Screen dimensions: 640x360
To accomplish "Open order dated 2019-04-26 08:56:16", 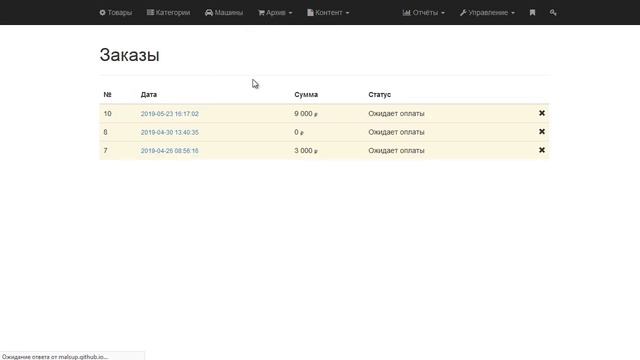I will coord(170,151).
